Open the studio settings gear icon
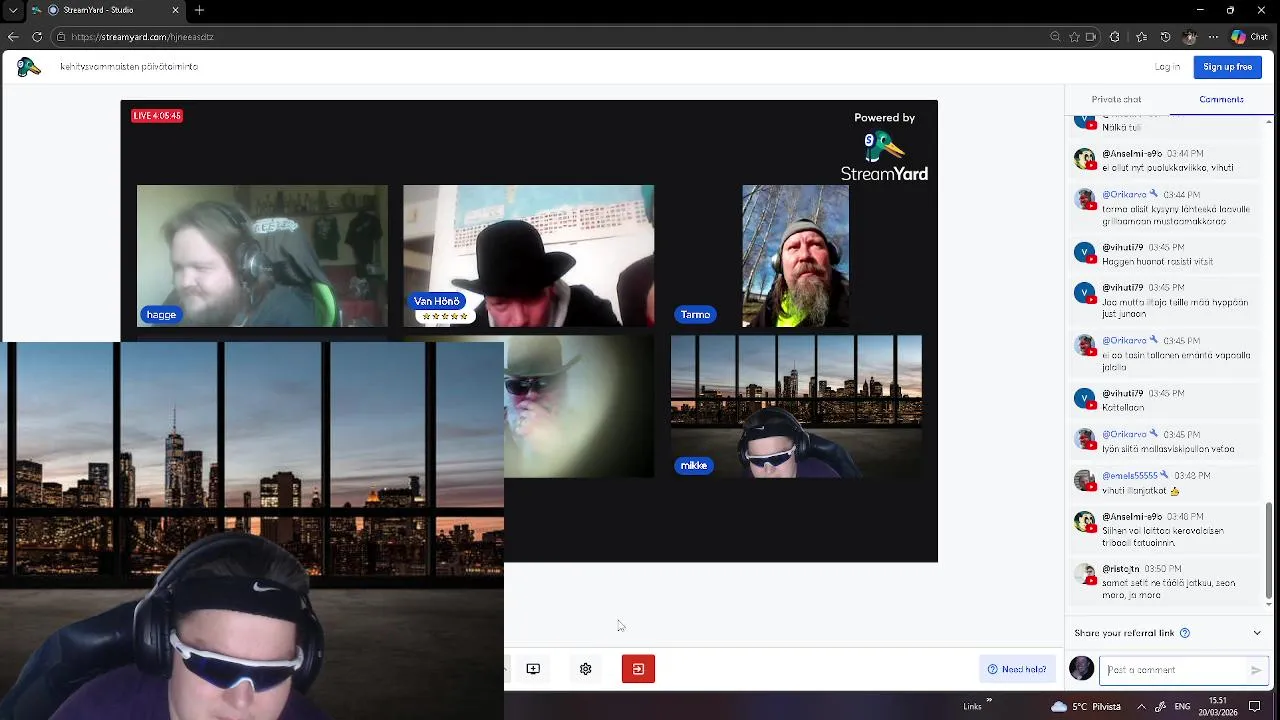Viewport: 1280px width, 720px height. coord(586,669)
